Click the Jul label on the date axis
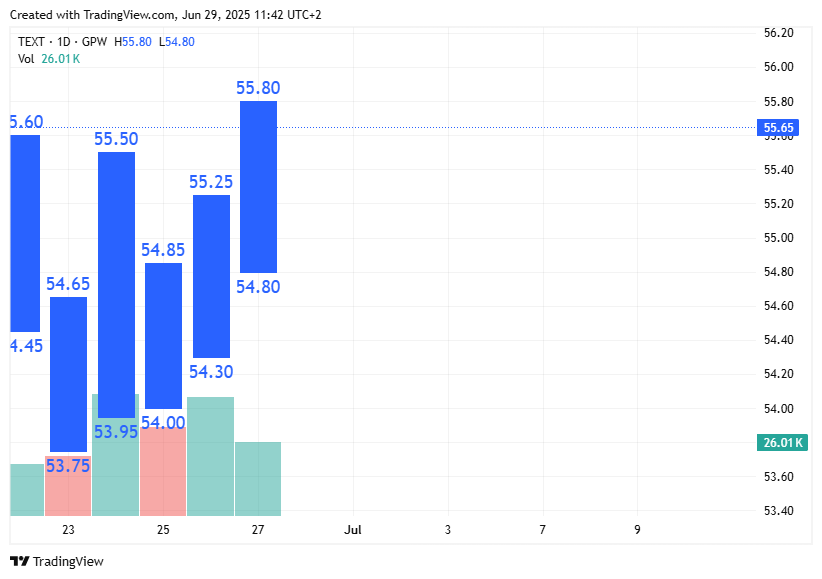This screenshot has height=579, width=822. pos(352,530)
